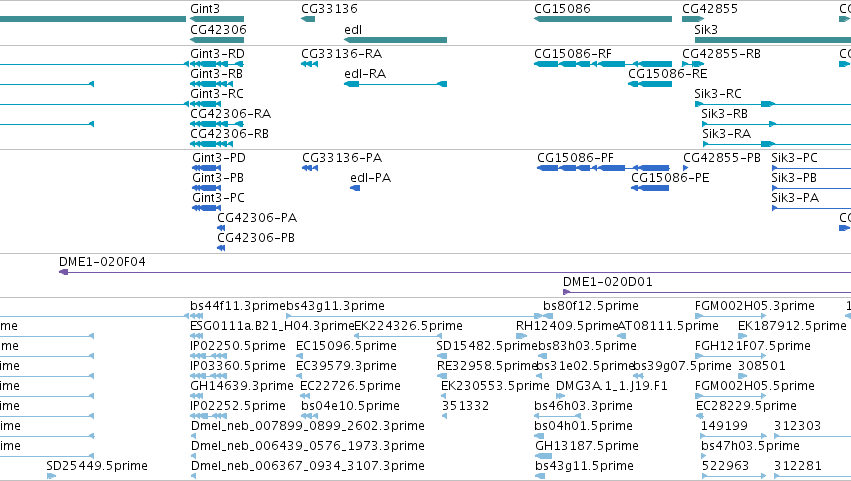The width and height of the screenshot is (851, 481).
Task: Select the bs43g11.3prime EST
Action: [414, 316]
